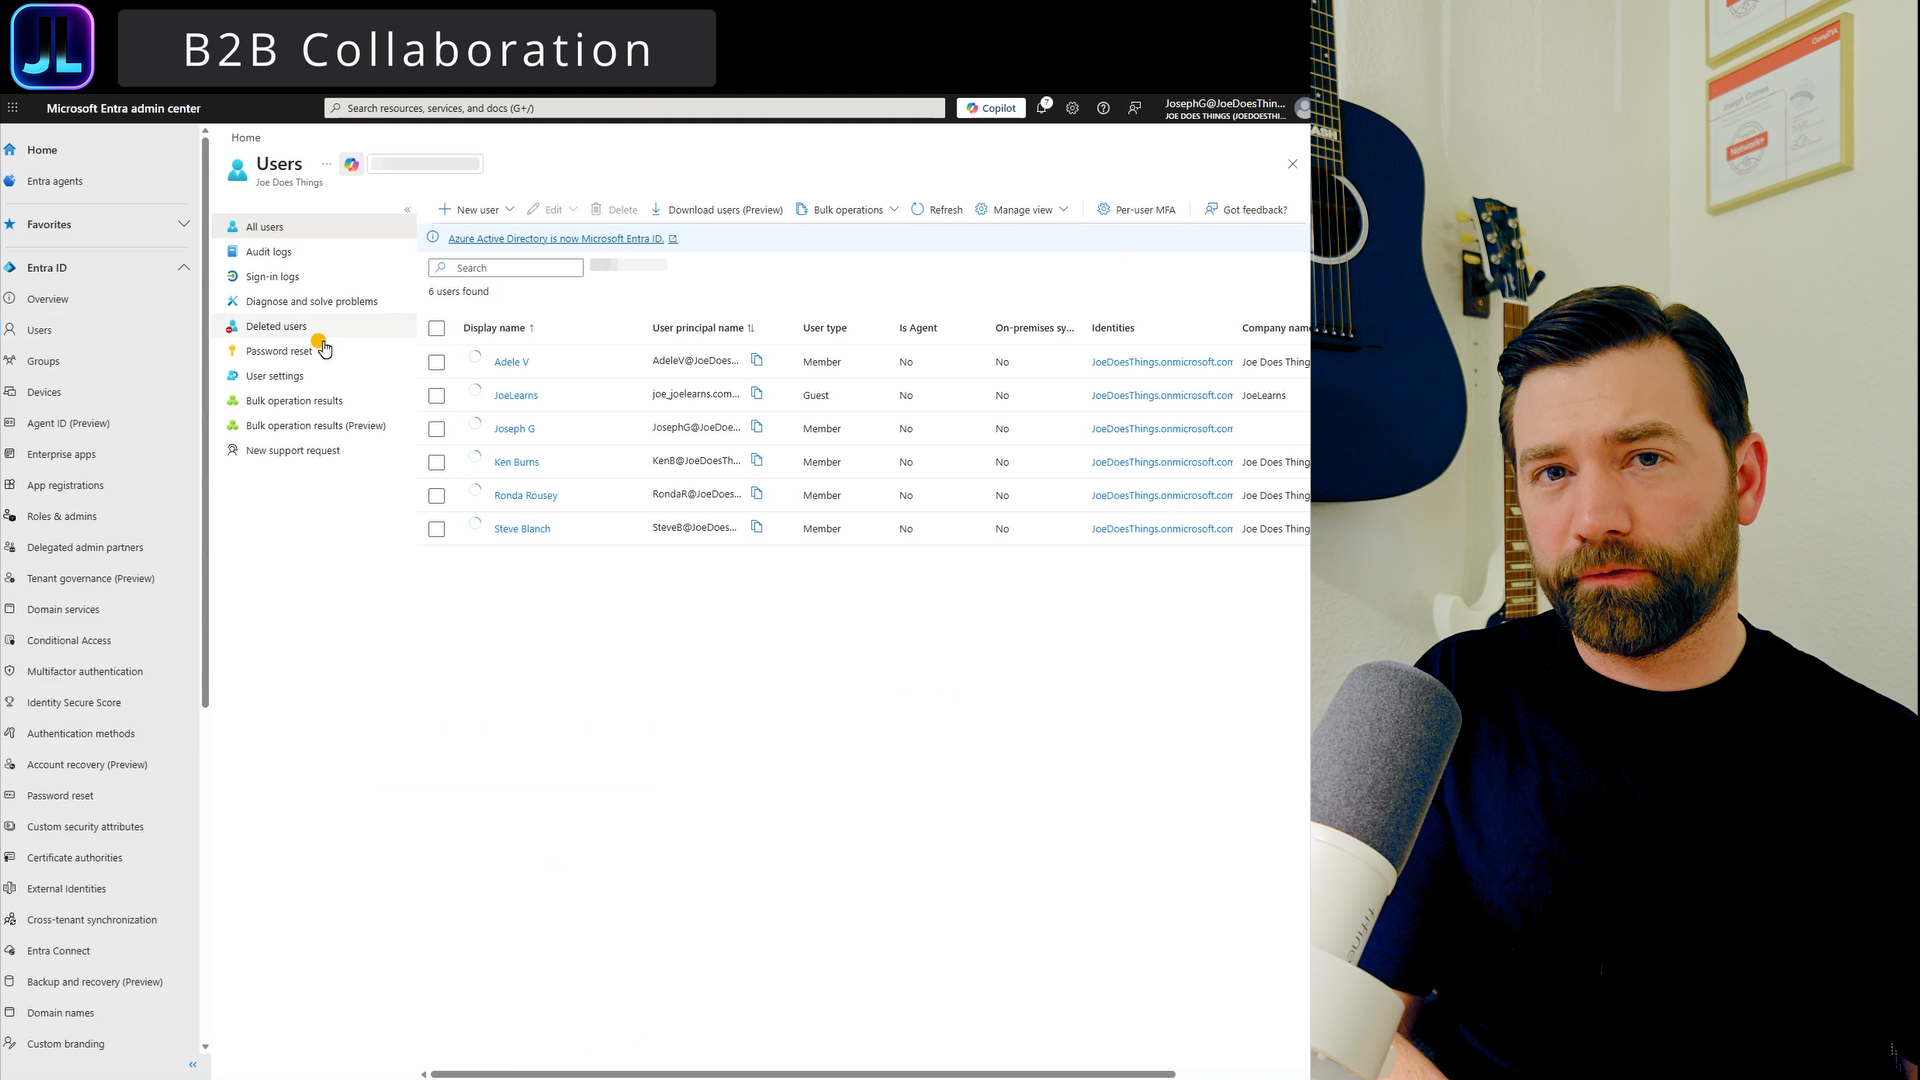Image resolution: width=1920 pixels, height=1080 pixels.
Task: Click the notifications bell icon
Action: [x=1041, y=108]
